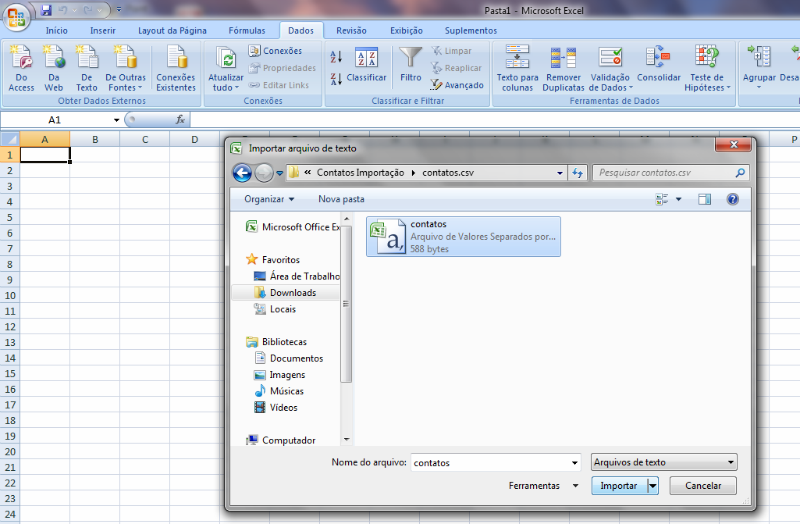Open Área de Trabalho in sidebar
Image resolution: width=800 pixels, height=524 pixels.
297,276
